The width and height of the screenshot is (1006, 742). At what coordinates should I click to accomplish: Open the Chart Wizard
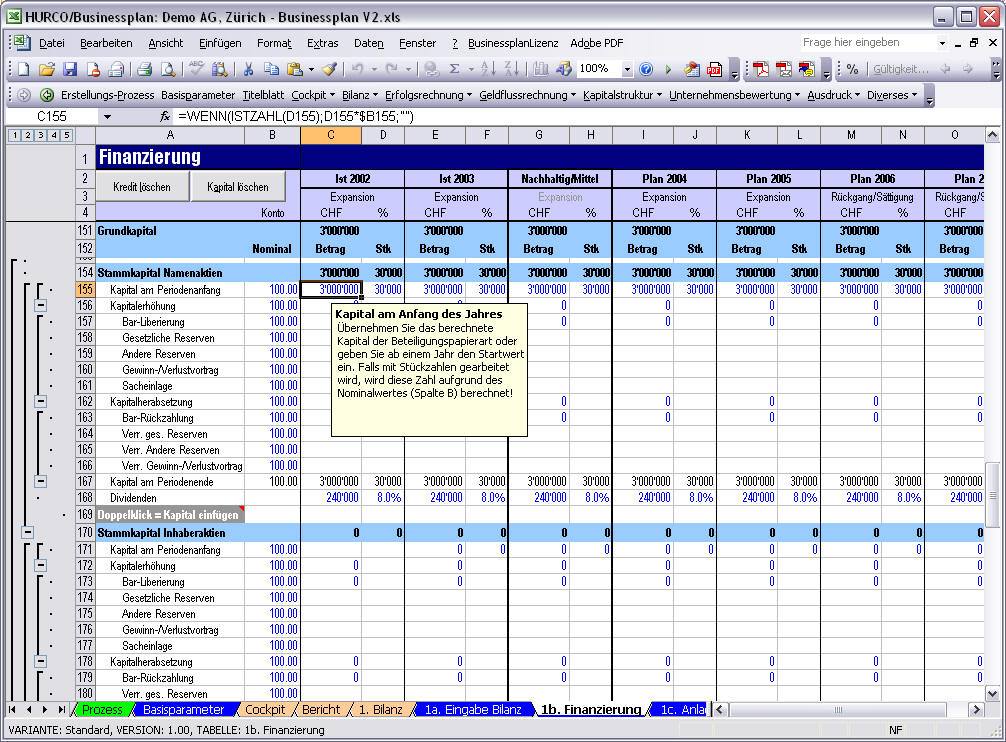540,69
